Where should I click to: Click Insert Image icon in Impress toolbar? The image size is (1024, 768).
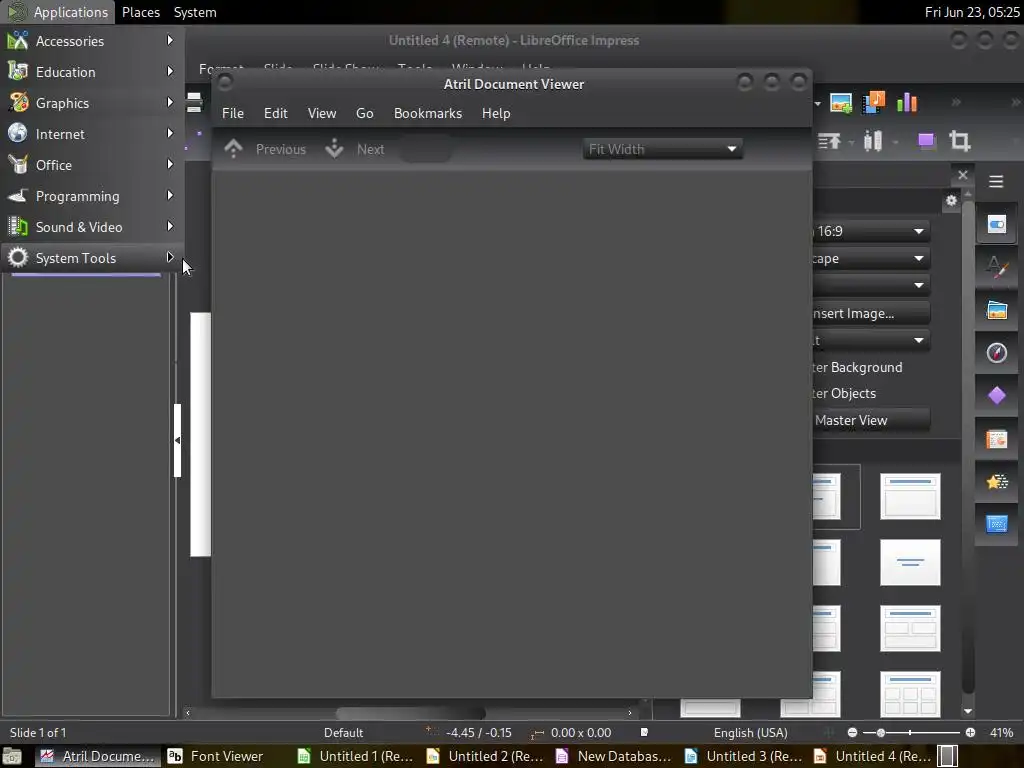[840, 103]
